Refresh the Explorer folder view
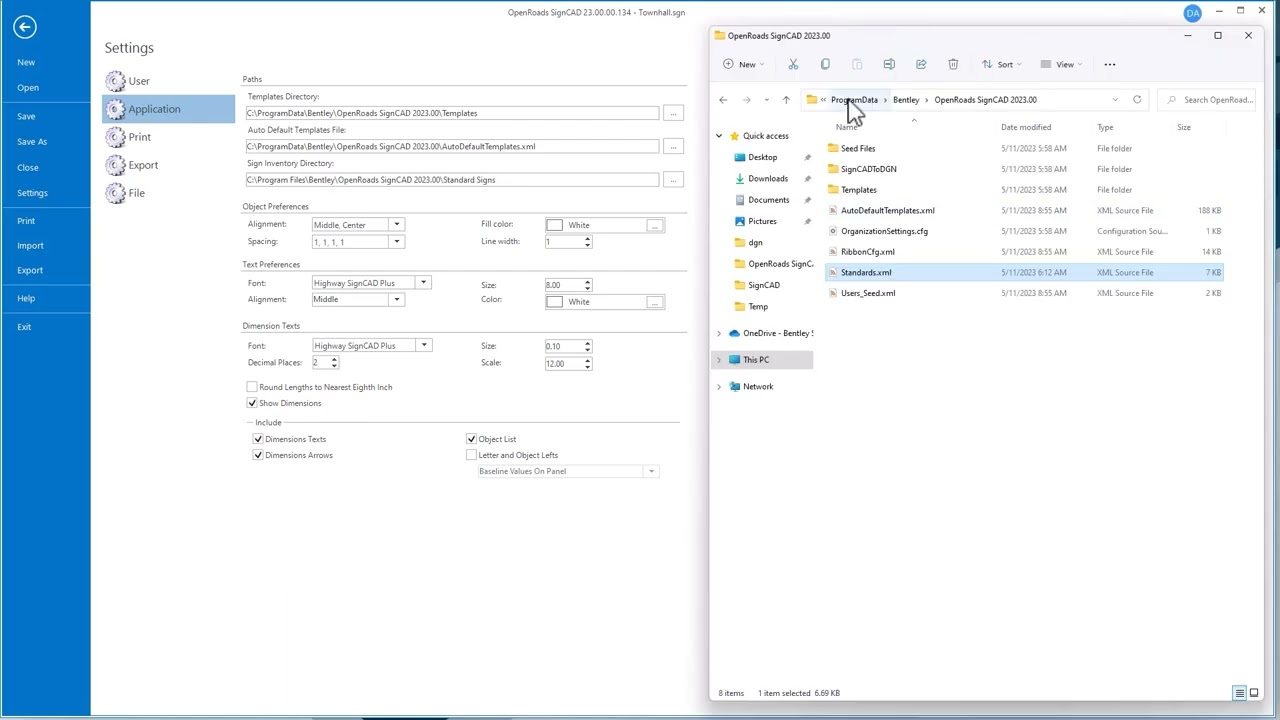 [x=1137, y=100]
